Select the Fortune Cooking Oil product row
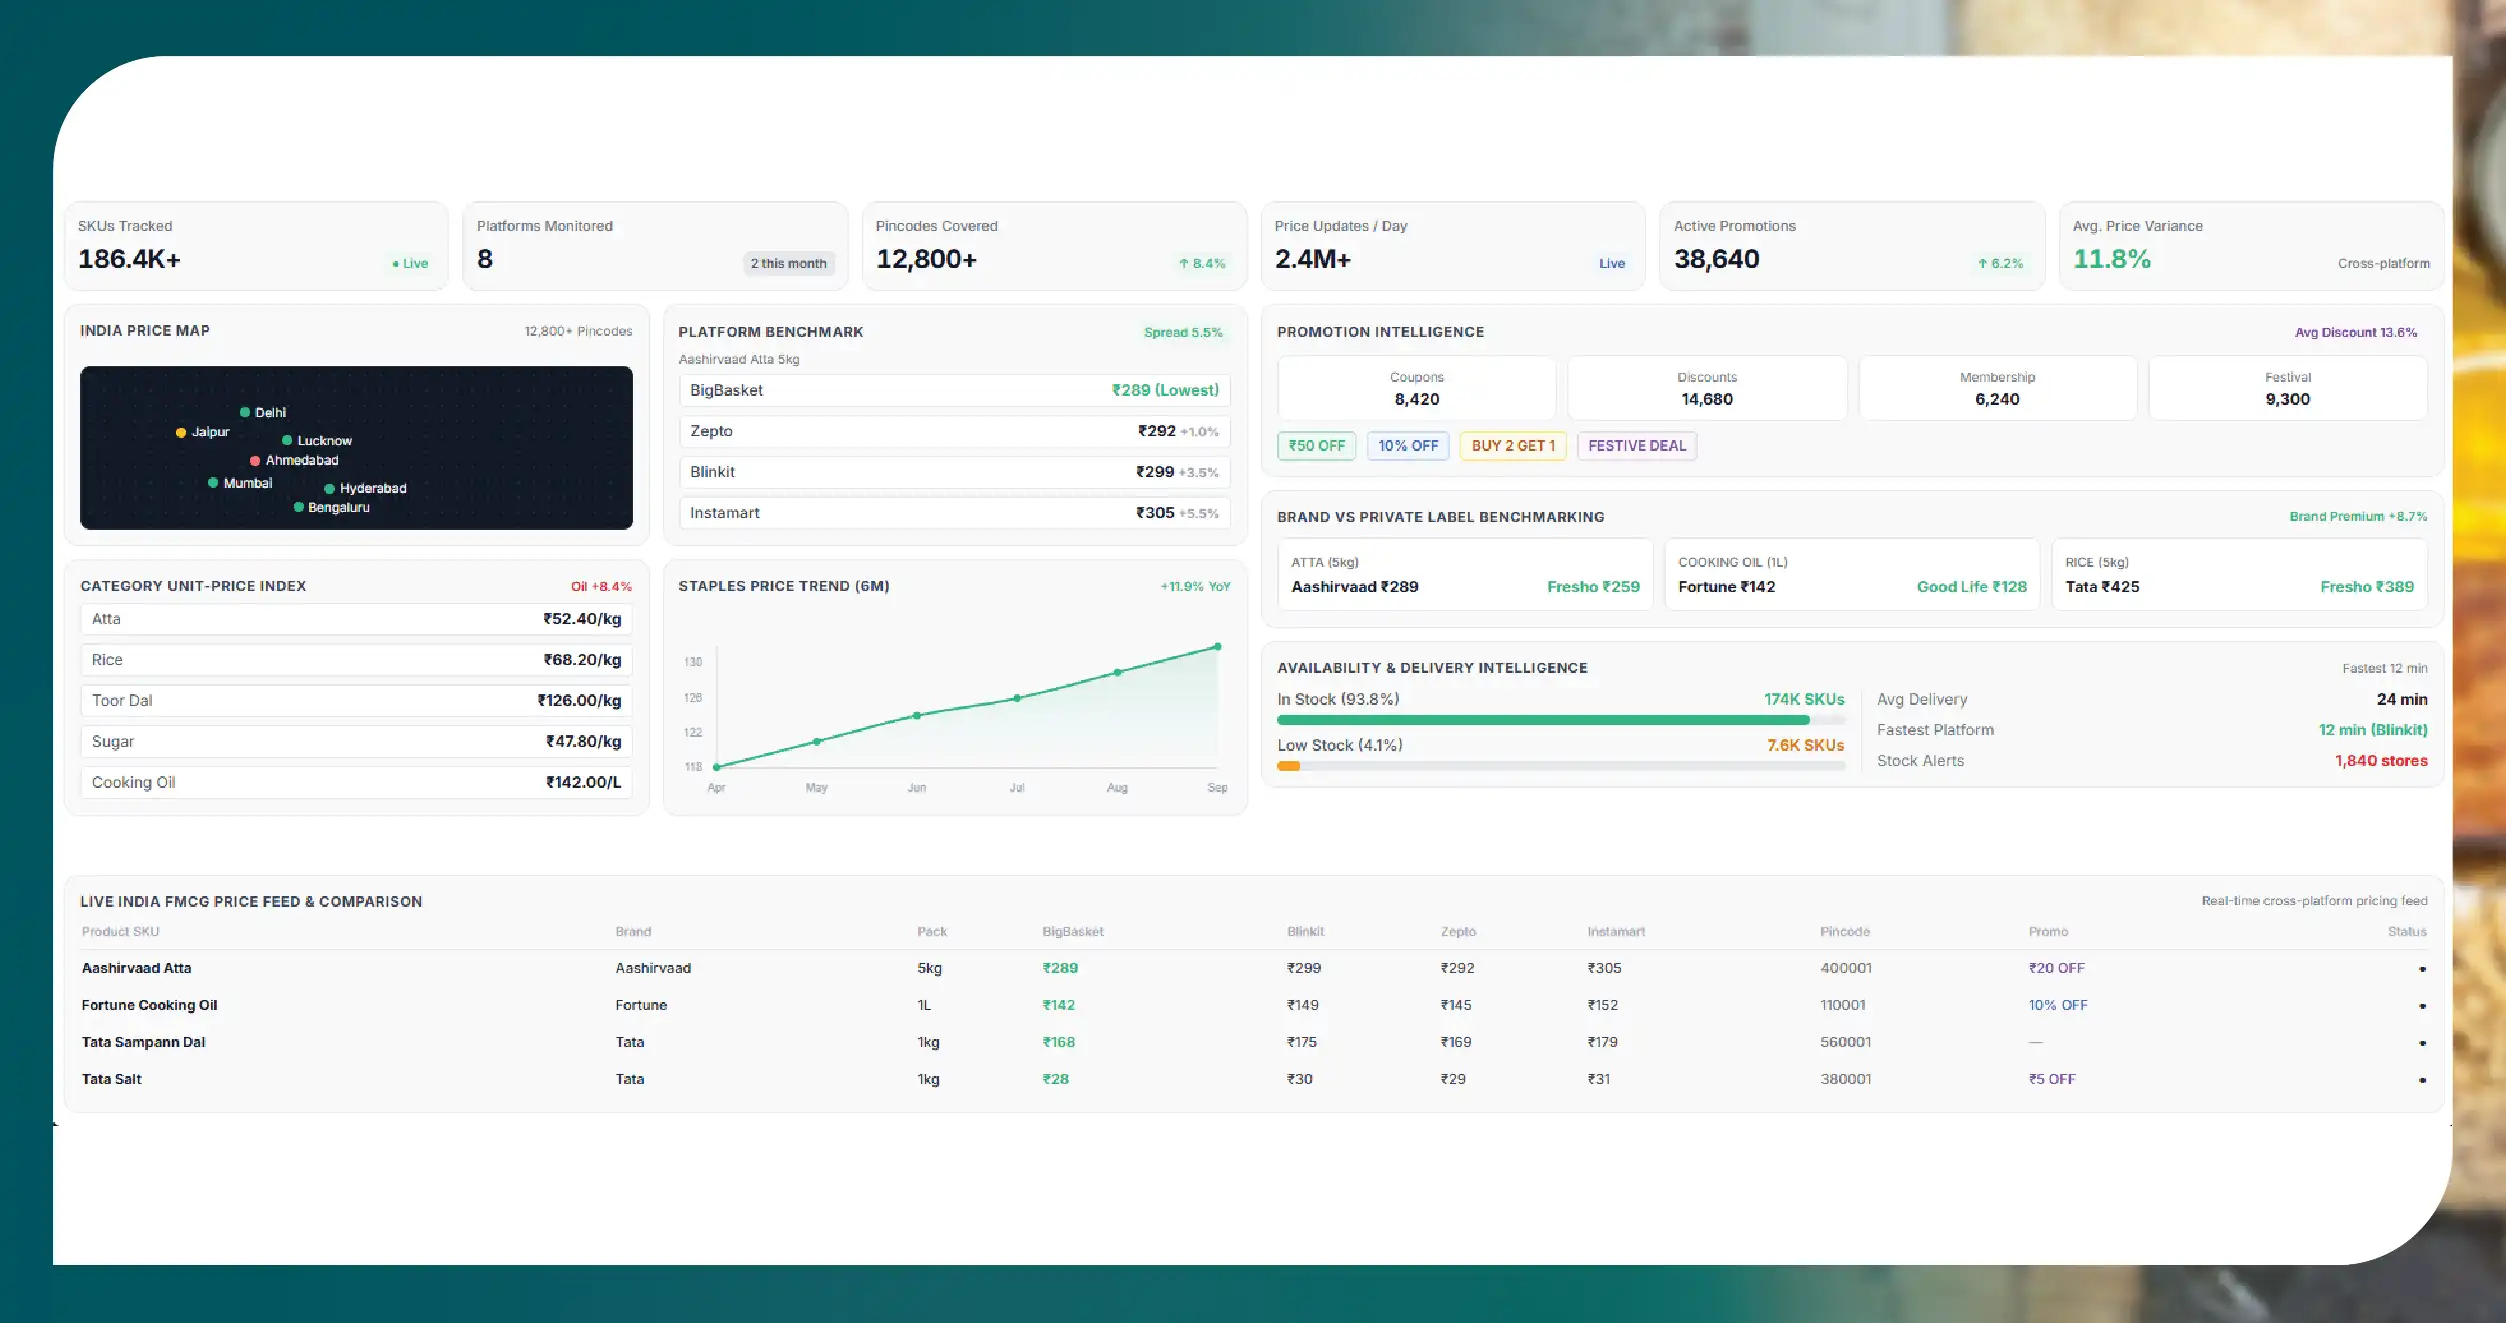Screen dimensions: 2506x1323 (x=1254, y=1005)
